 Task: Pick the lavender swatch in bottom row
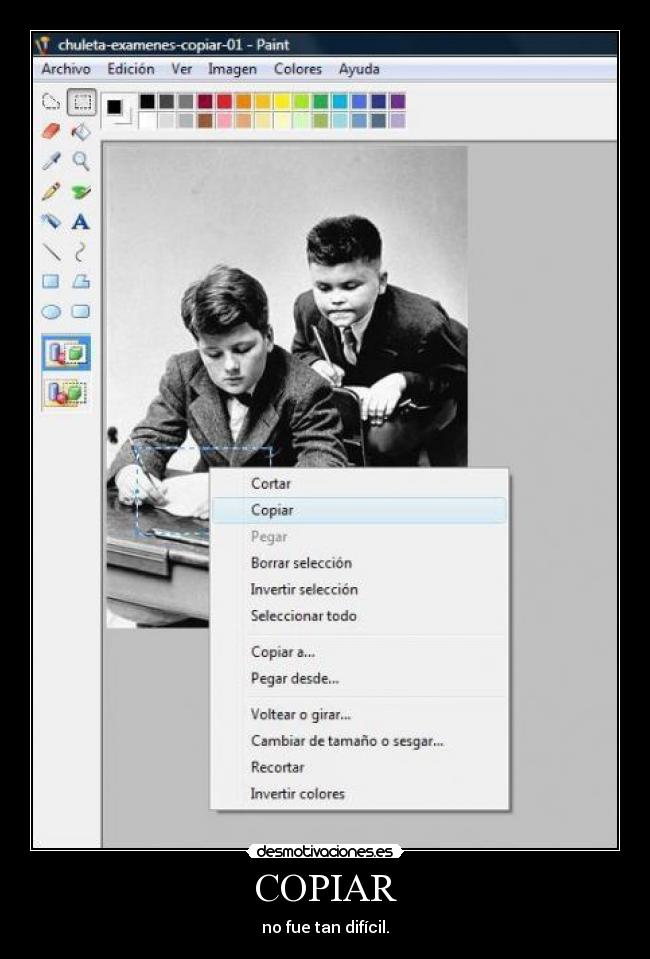(x=397, y=120)
